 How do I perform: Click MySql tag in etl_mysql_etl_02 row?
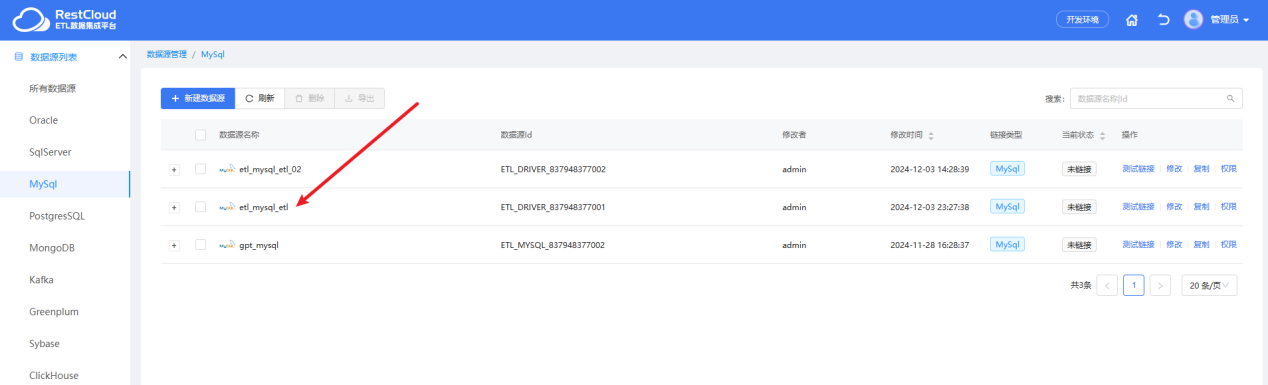(1007, 169)
